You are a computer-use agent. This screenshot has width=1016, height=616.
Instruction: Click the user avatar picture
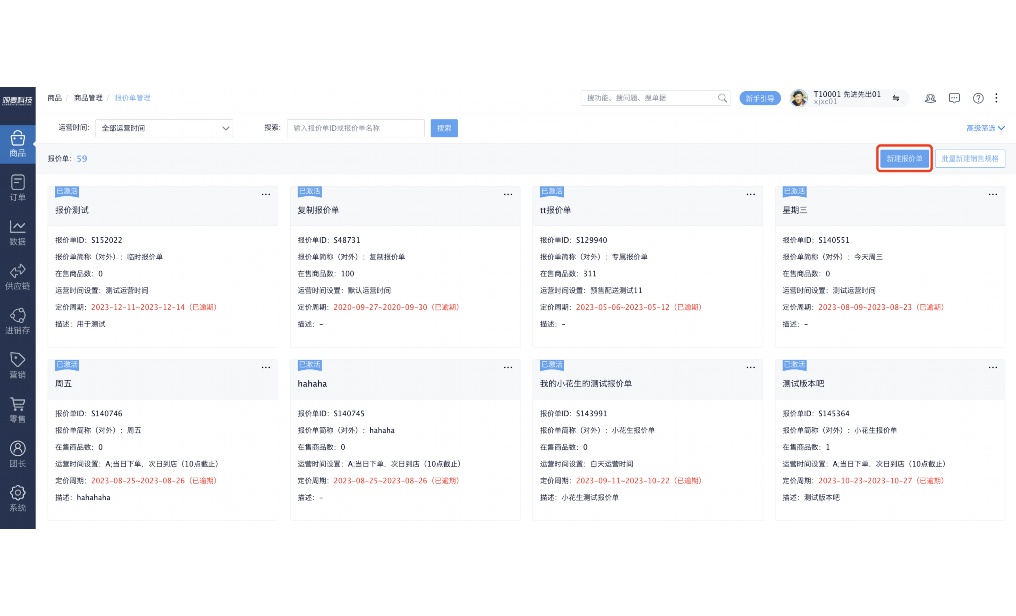click(799, 98)
